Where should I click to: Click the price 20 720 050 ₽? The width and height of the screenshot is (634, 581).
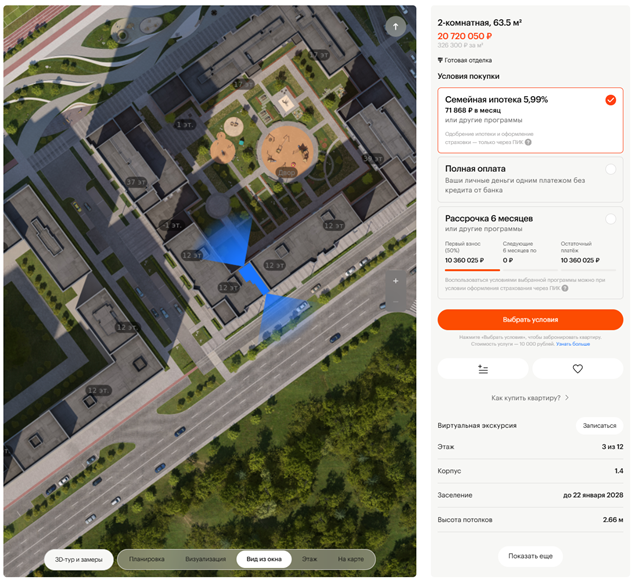click(x=464, y=36)
